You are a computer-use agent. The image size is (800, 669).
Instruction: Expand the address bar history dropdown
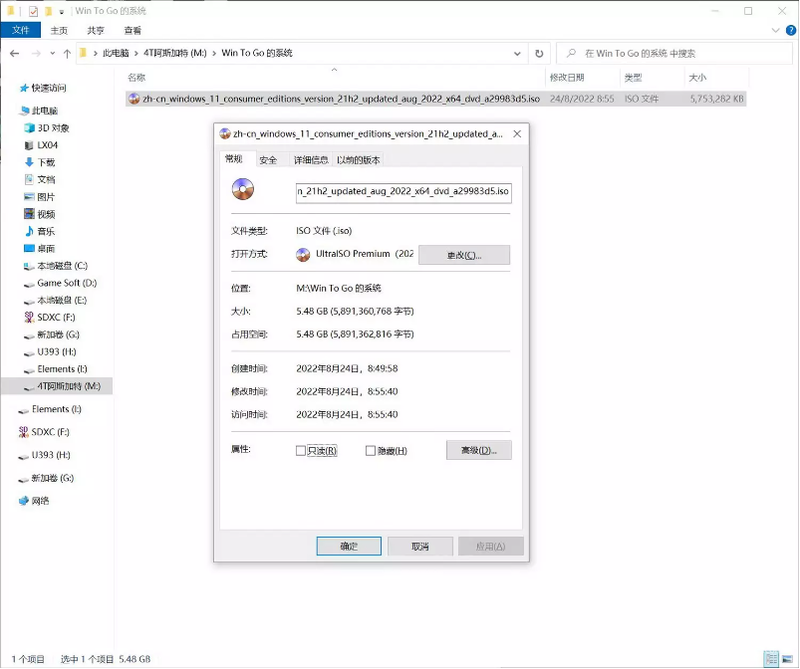[x=517, y=53]
